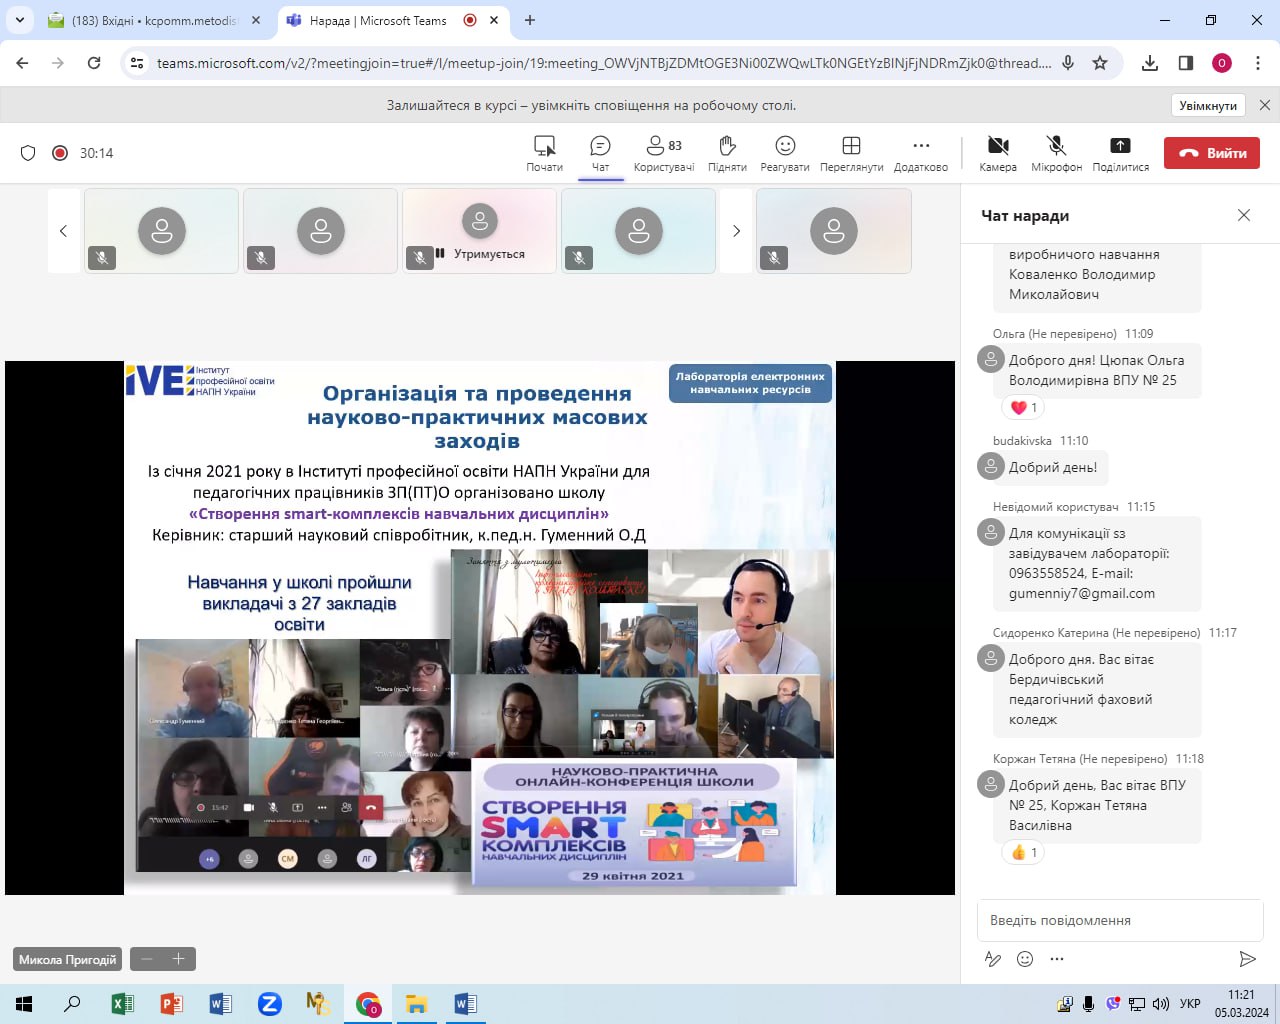Open the emoji picker in chat
1280x1024 pixels.
[1025, 959]
